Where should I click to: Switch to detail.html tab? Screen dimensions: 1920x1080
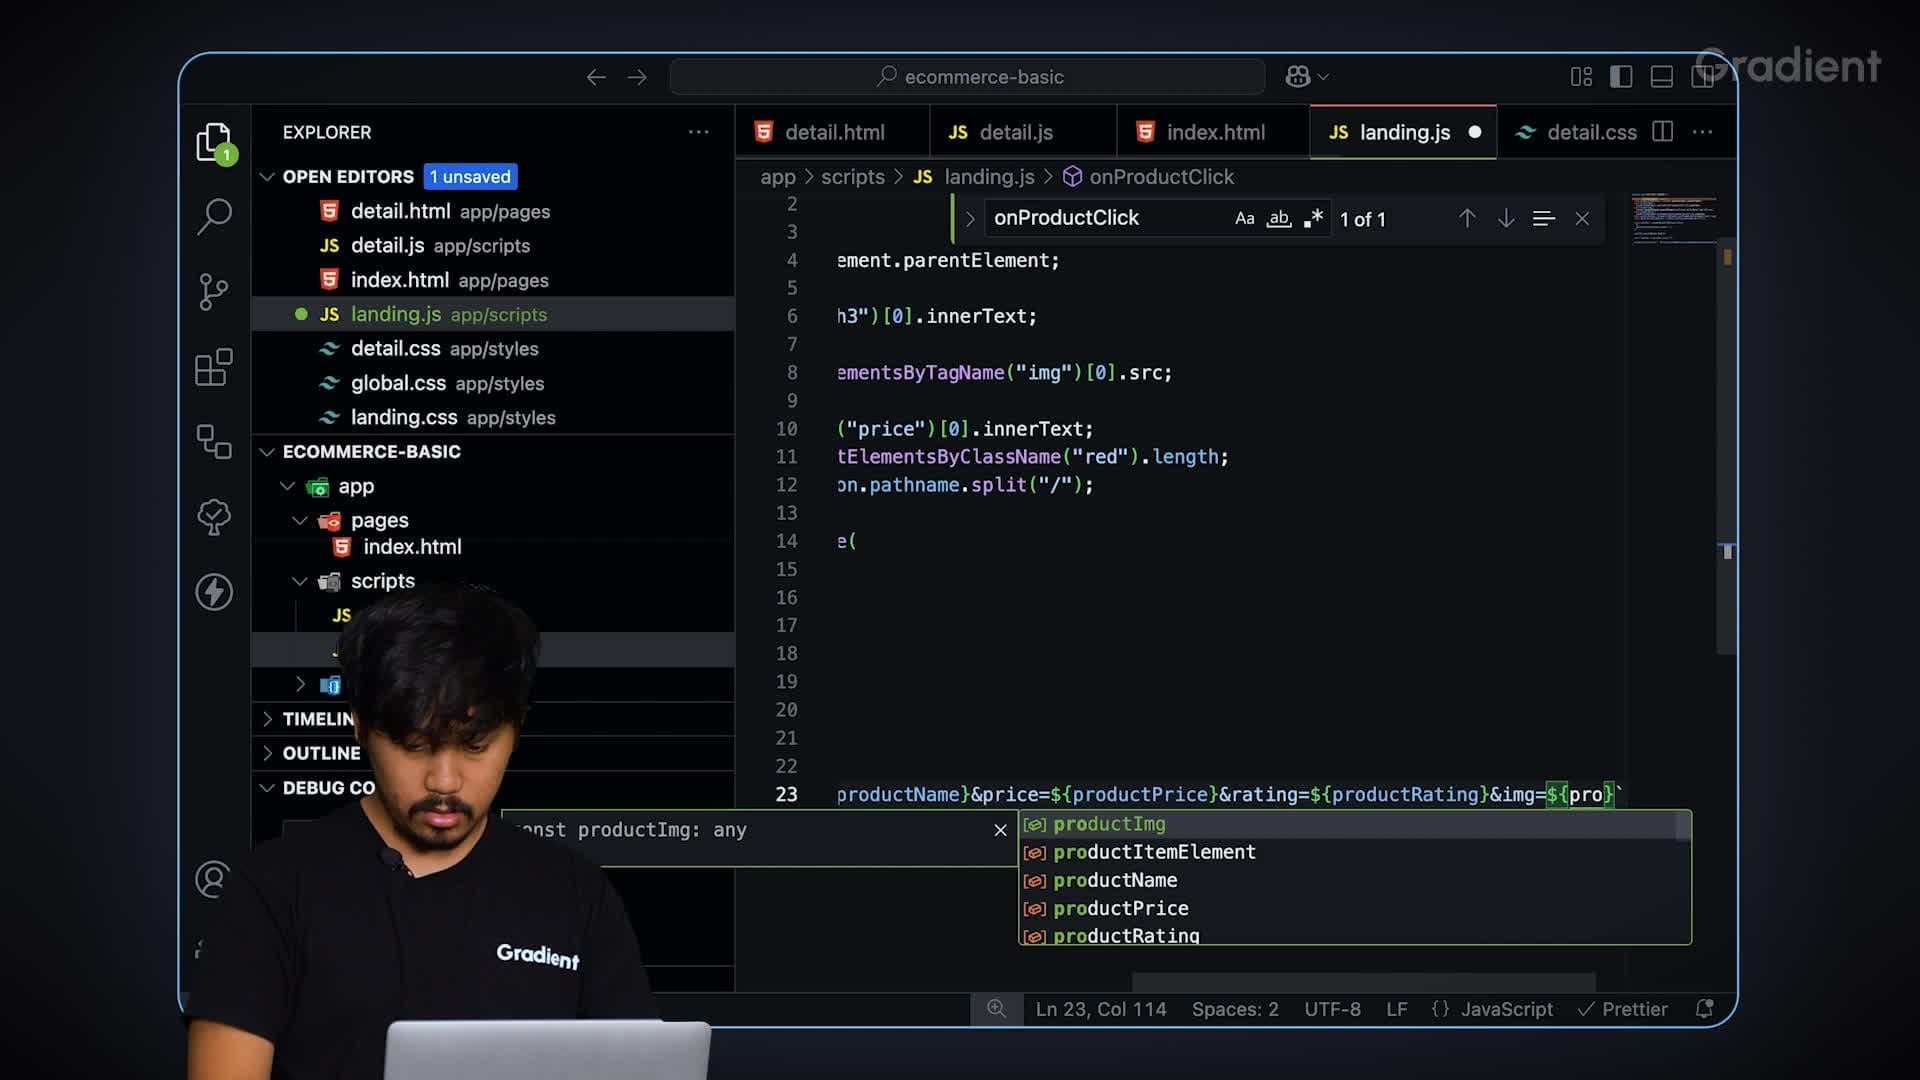click(818, 131)
